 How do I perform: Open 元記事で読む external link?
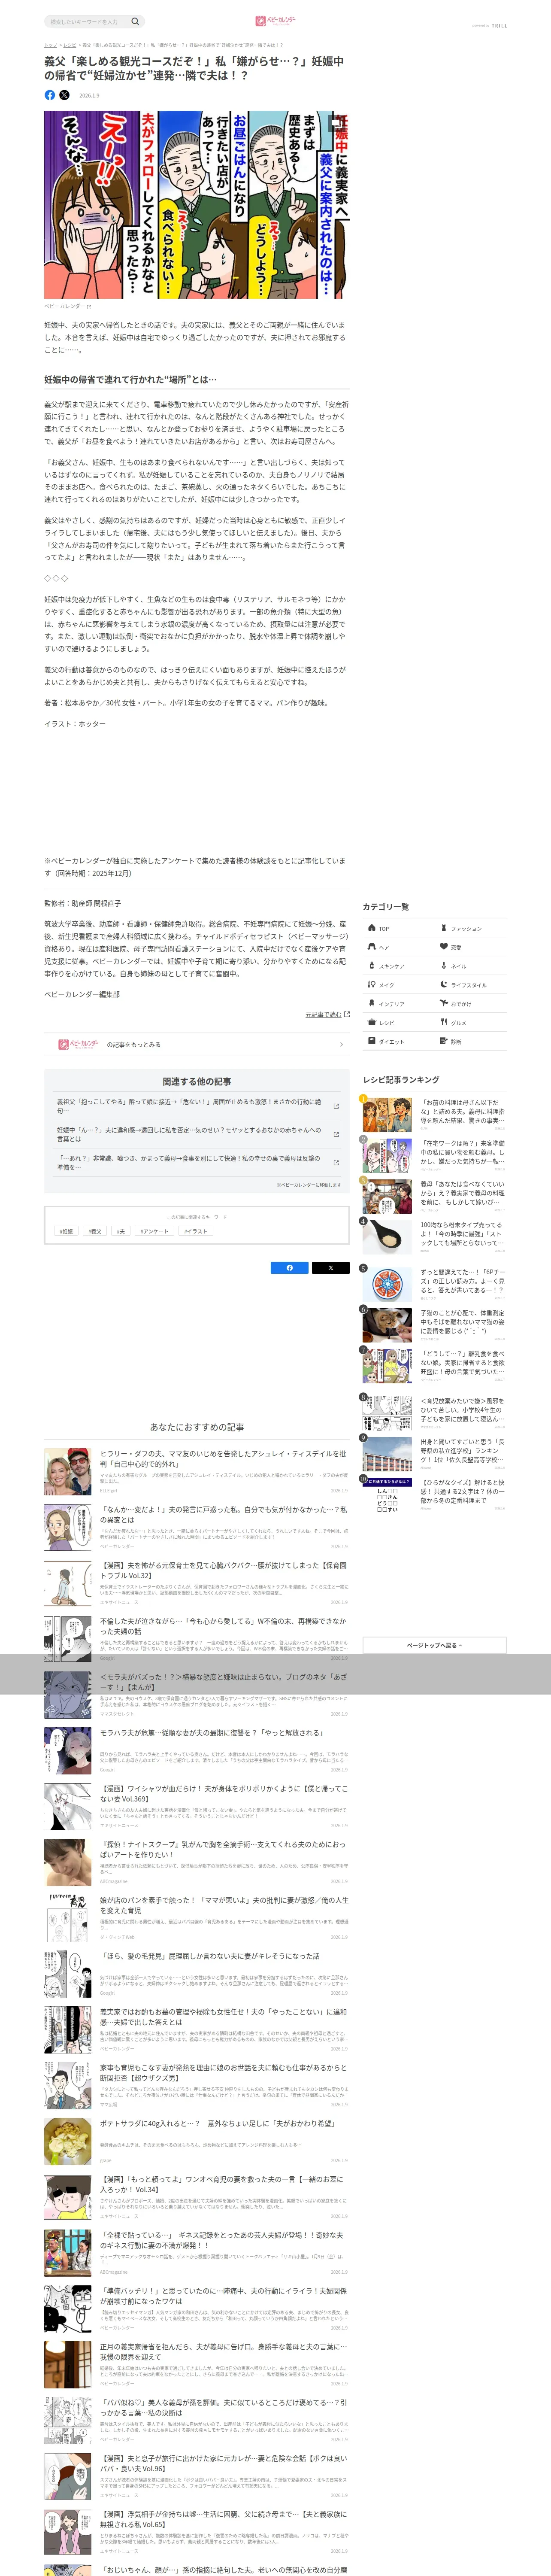(327, 1014)
